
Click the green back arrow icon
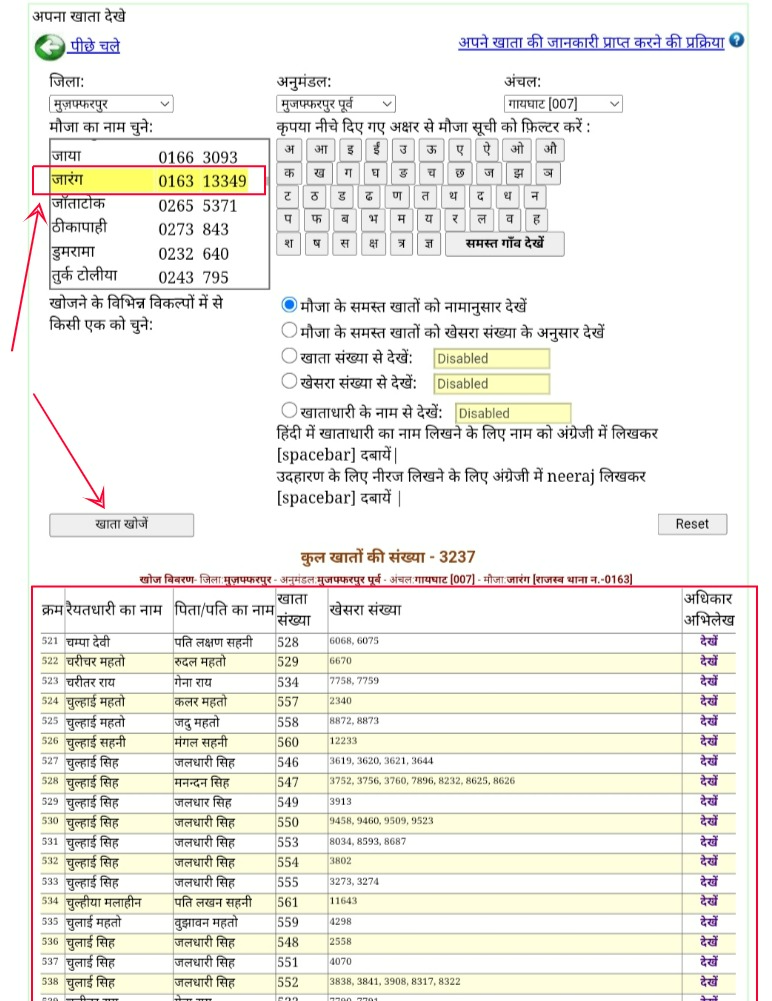point(49,47)
